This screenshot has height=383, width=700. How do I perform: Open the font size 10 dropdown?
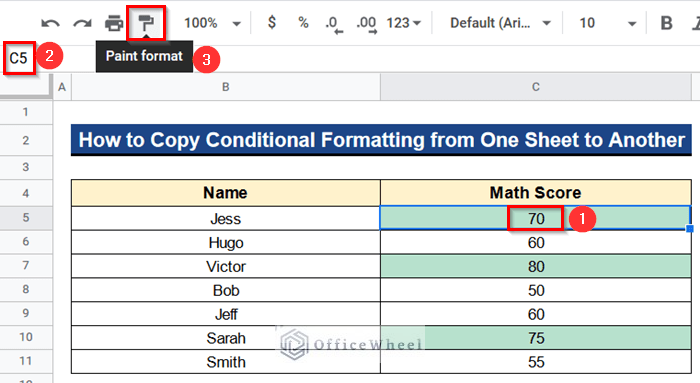pos(608,23)
